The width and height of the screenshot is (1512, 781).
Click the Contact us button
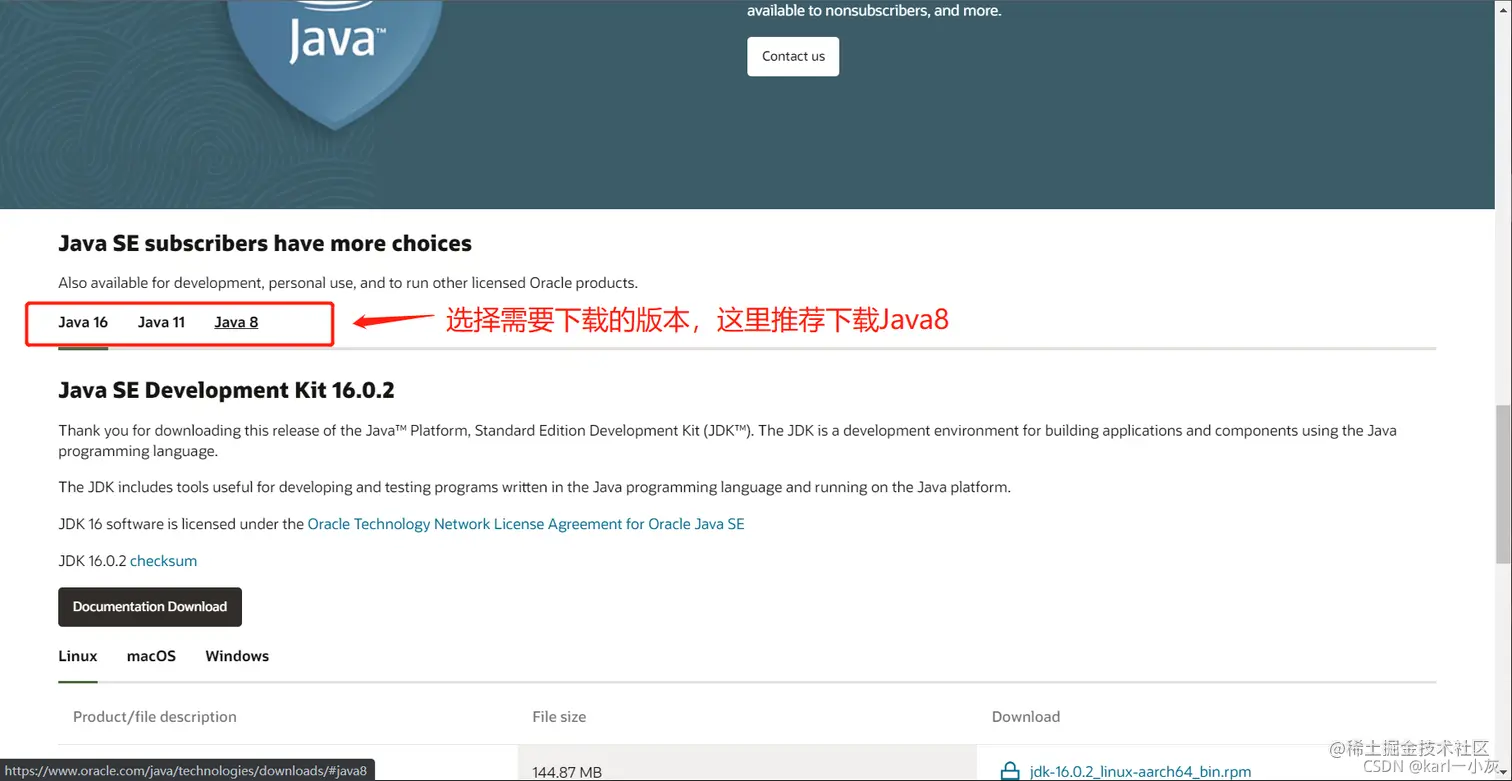793,56
